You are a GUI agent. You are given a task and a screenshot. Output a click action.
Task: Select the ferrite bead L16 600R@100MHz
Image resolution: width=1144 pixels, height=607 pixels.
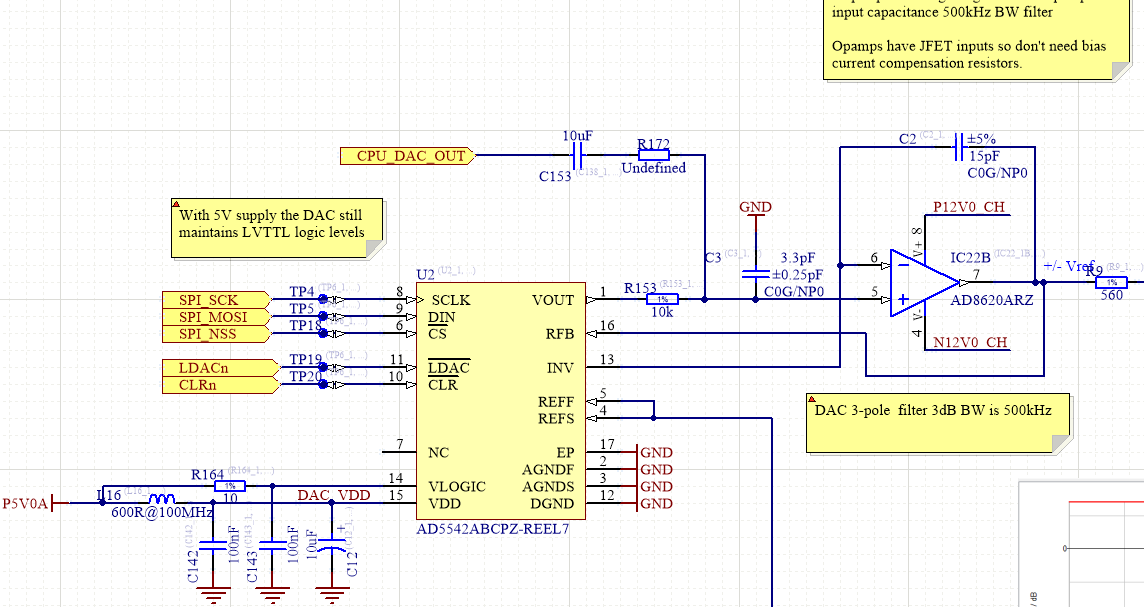click(x=160, y=498)
